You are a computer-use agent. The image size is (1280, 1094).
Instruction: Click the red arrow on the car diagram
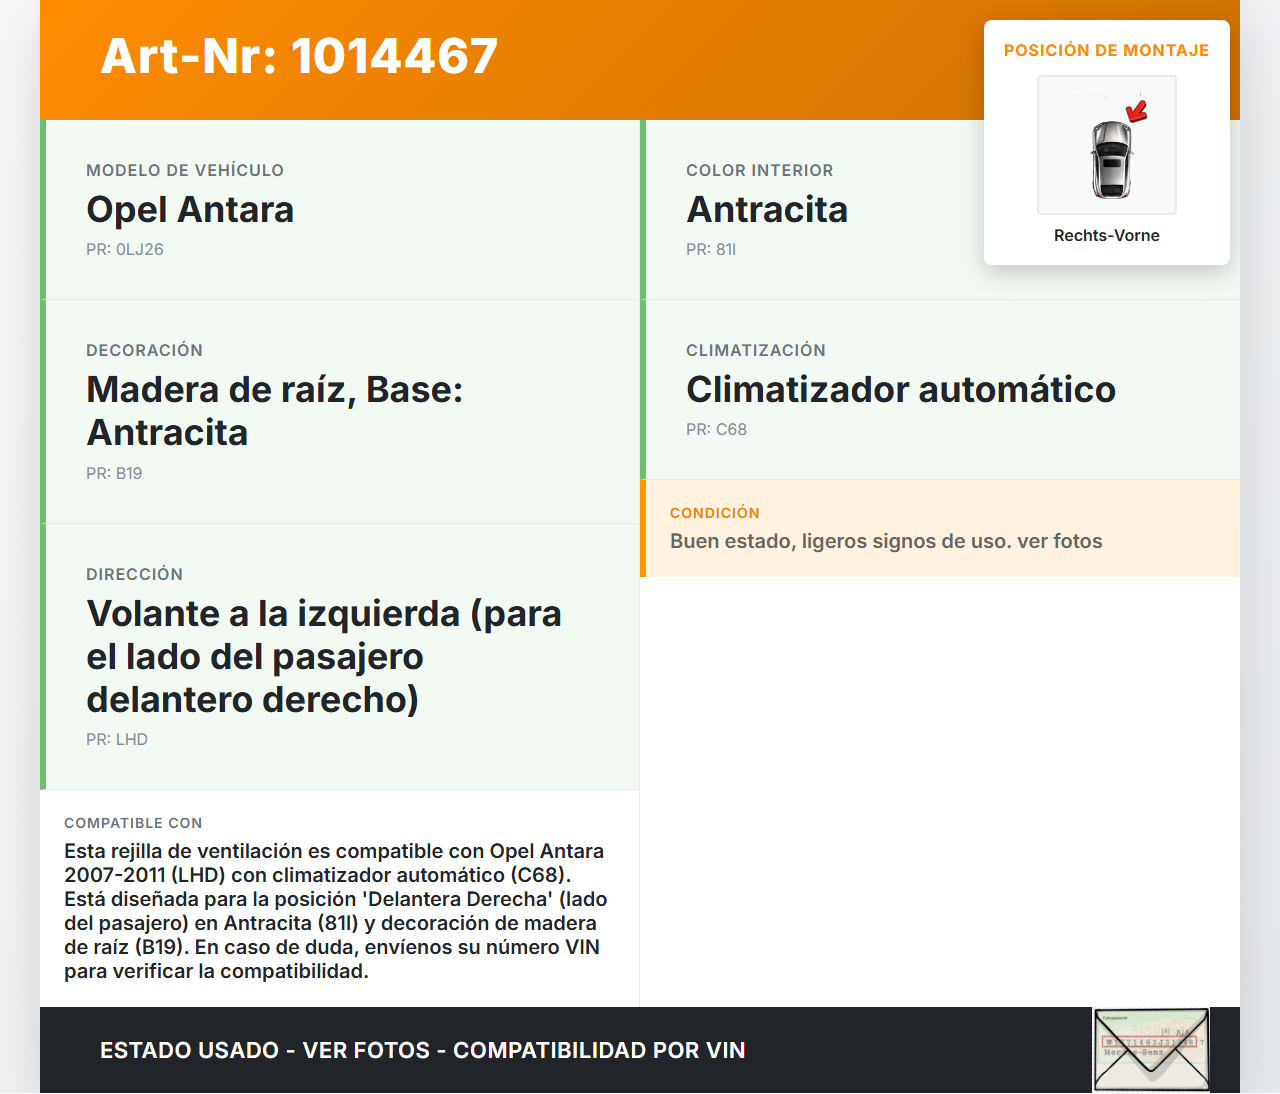point(1137,110)
